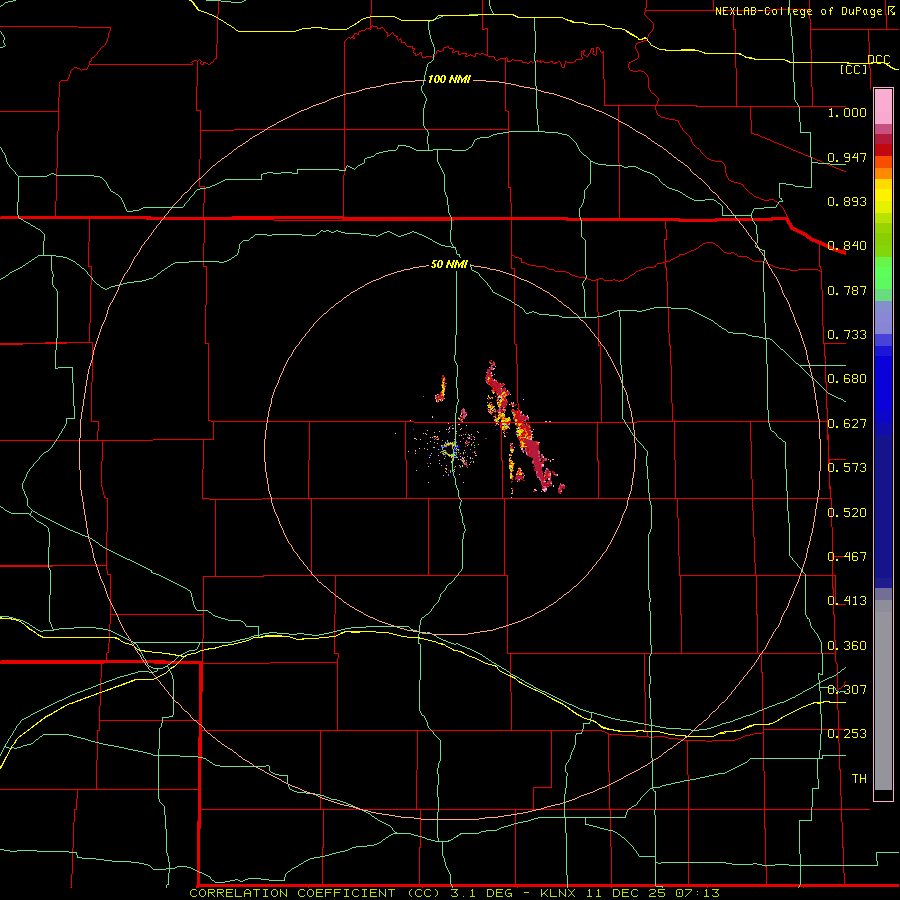Select the pink swatch at top of color bar
The image size is (900, 900).
(883, 107)
